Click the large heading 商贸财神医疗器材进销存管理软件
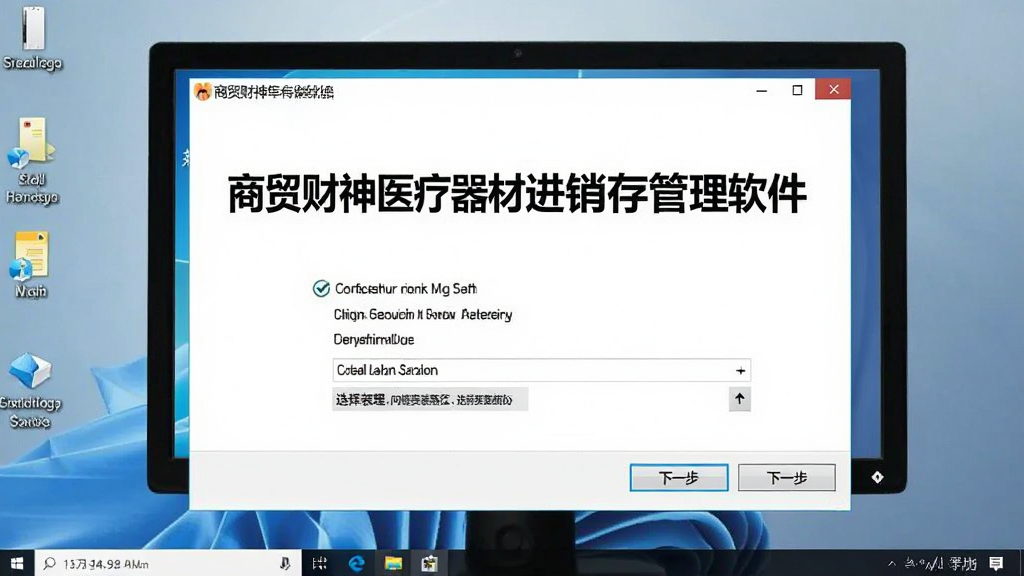The height and width of the screenshot is (576, 1024). click(517, 194)
